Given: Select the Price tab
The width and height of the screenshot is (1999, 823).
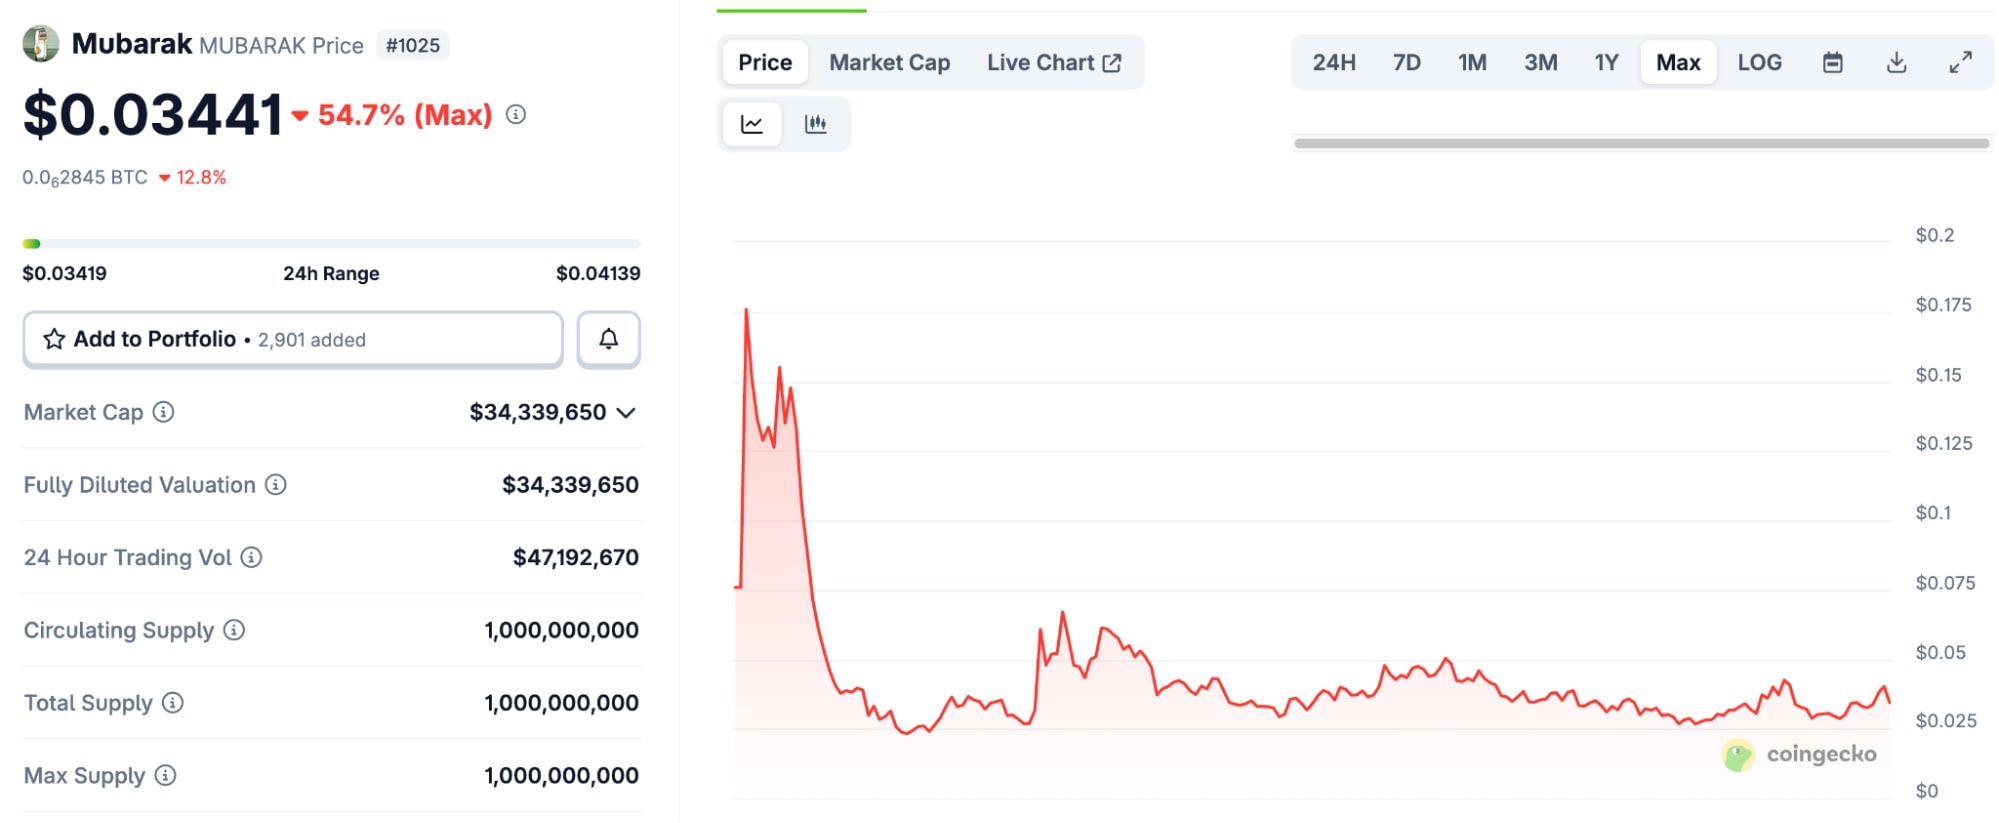Looking at the screenshot, I should [x=765, y=63].
